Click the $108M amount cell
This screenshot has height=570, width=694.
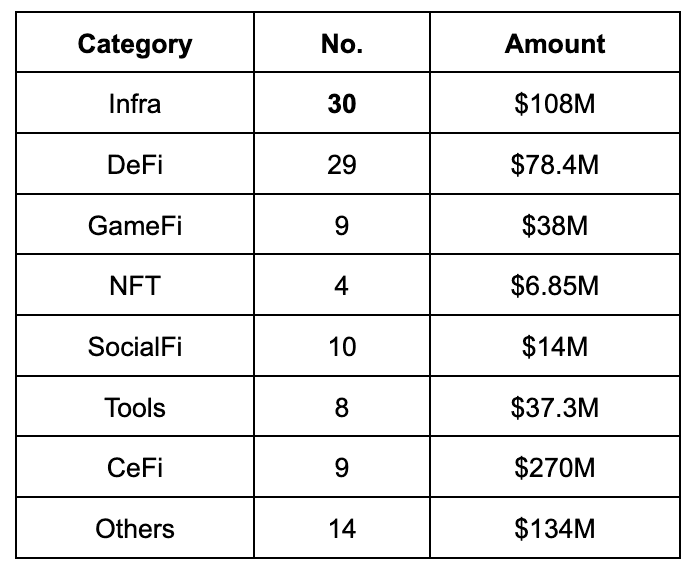pyautogui.click(x=555, y=103)
